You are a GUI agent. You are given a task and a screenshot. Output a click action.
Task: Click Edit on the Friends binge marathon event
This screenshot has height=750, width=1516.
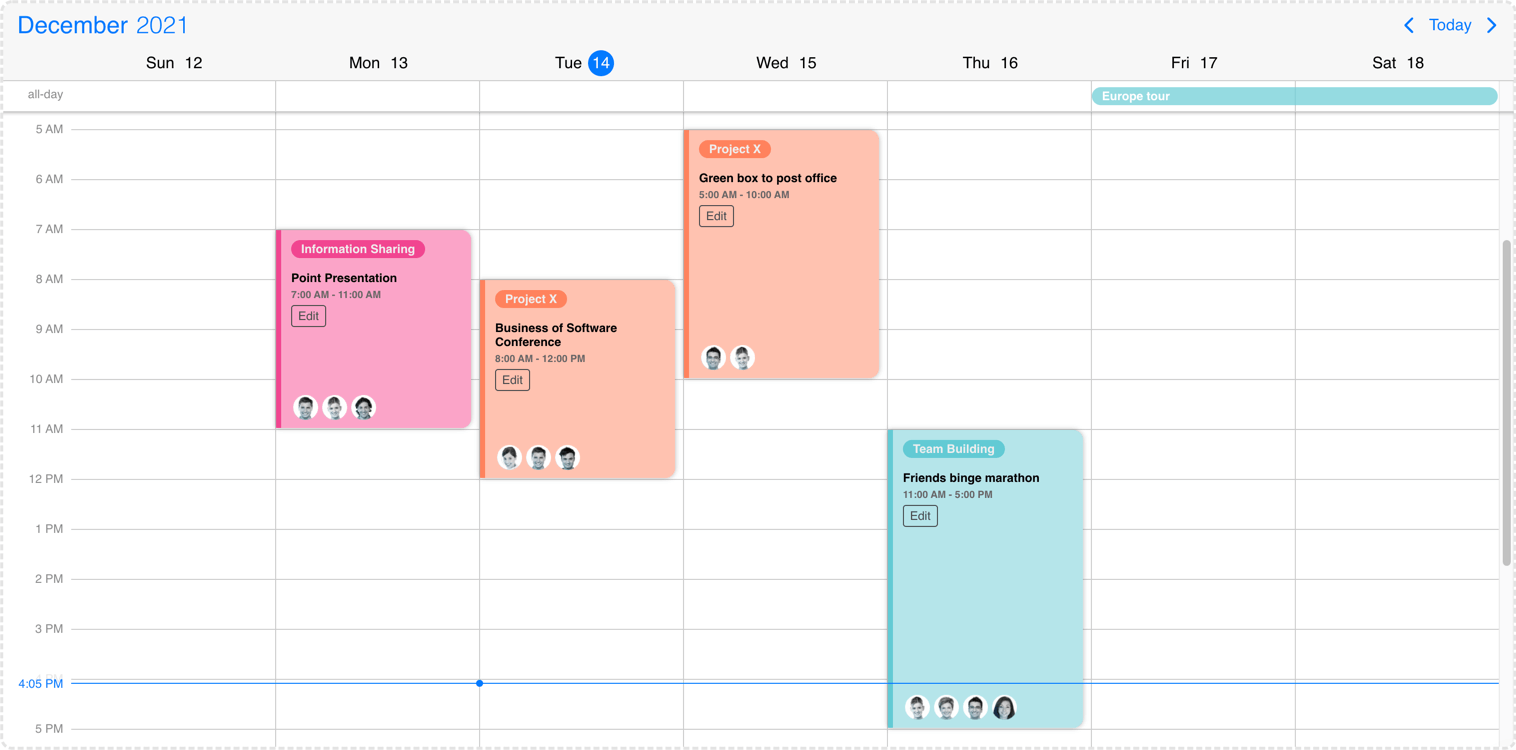tap(920, 516)
